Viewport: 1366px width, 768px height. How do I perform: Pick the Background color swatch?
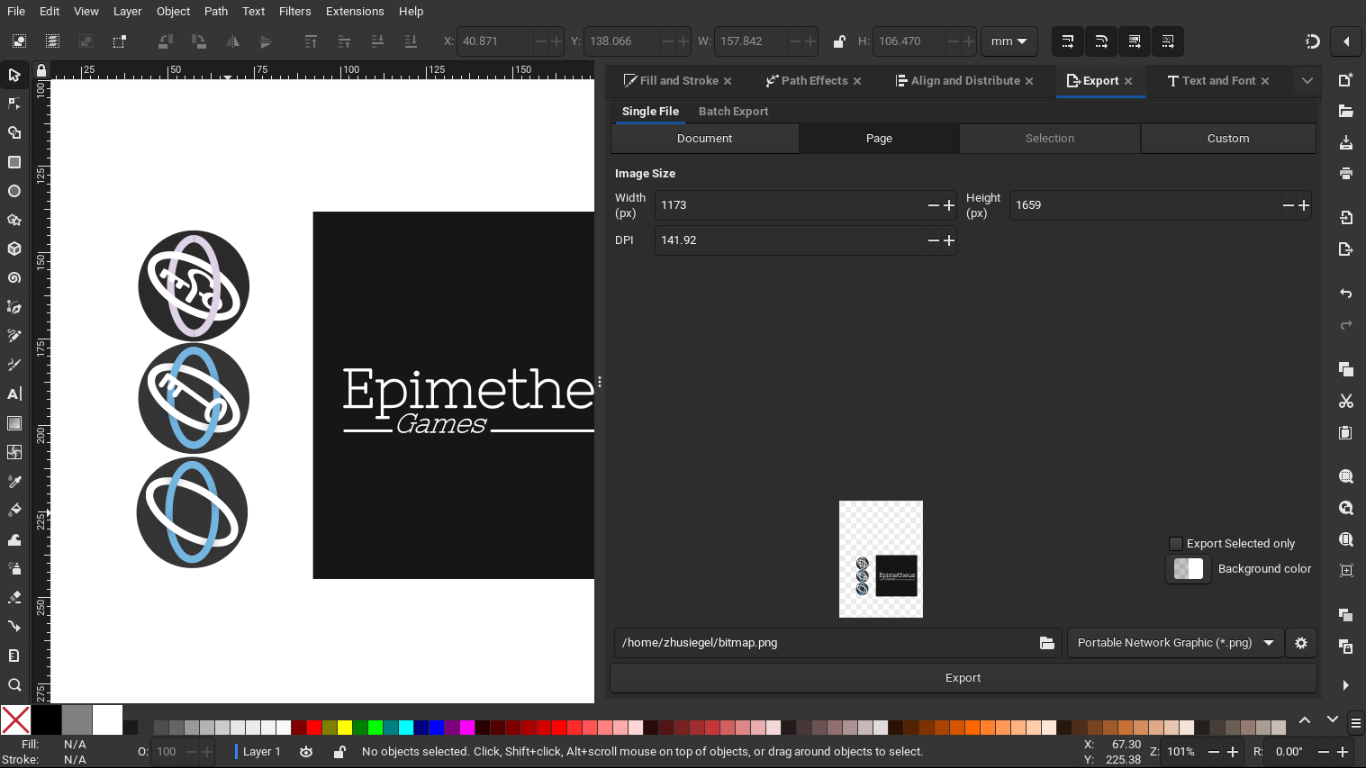point(1188,569)
